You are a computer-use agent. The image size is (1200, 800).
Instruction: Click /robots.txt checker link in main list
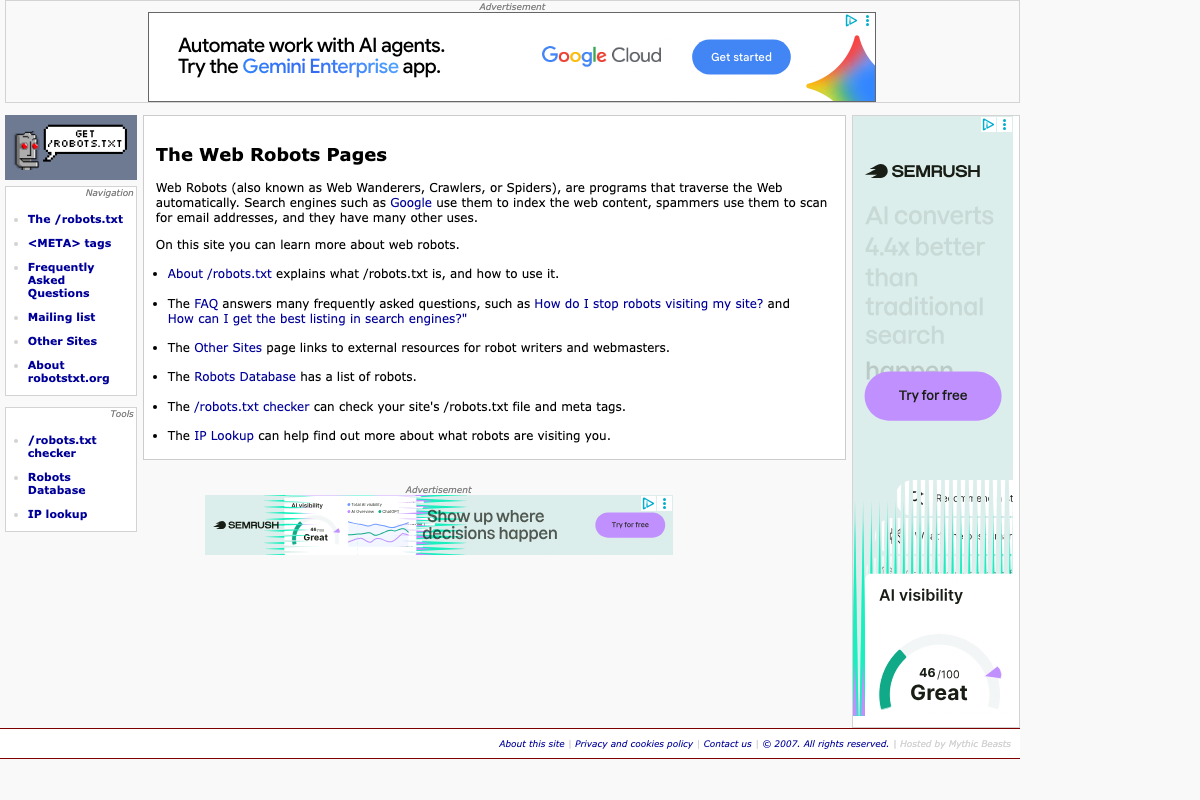[252, 407]
